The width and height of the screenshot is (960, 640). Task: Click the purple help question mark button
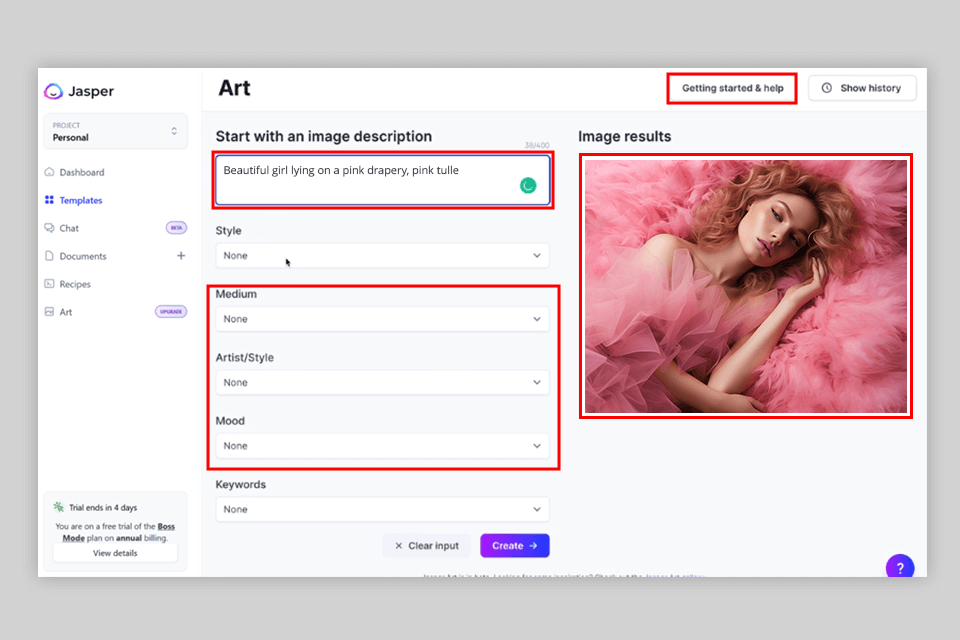899,568
